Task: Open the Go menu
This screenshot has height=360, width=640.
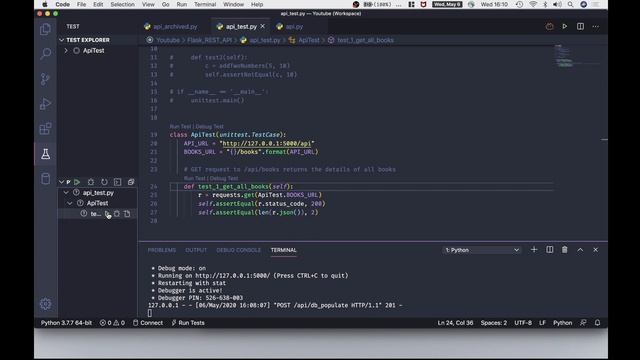Action: (x=165, y=4)
